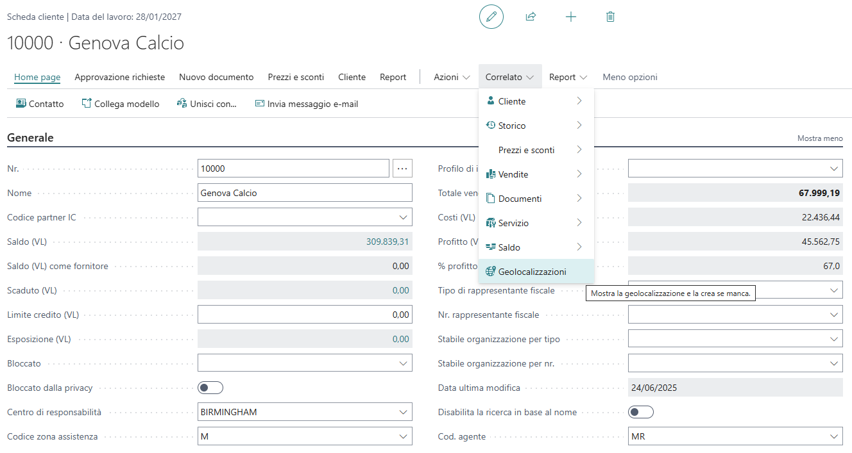Click Costi (VL) value 22.436,44
This screenshot has width=852, height=453.
pos(820,217)
